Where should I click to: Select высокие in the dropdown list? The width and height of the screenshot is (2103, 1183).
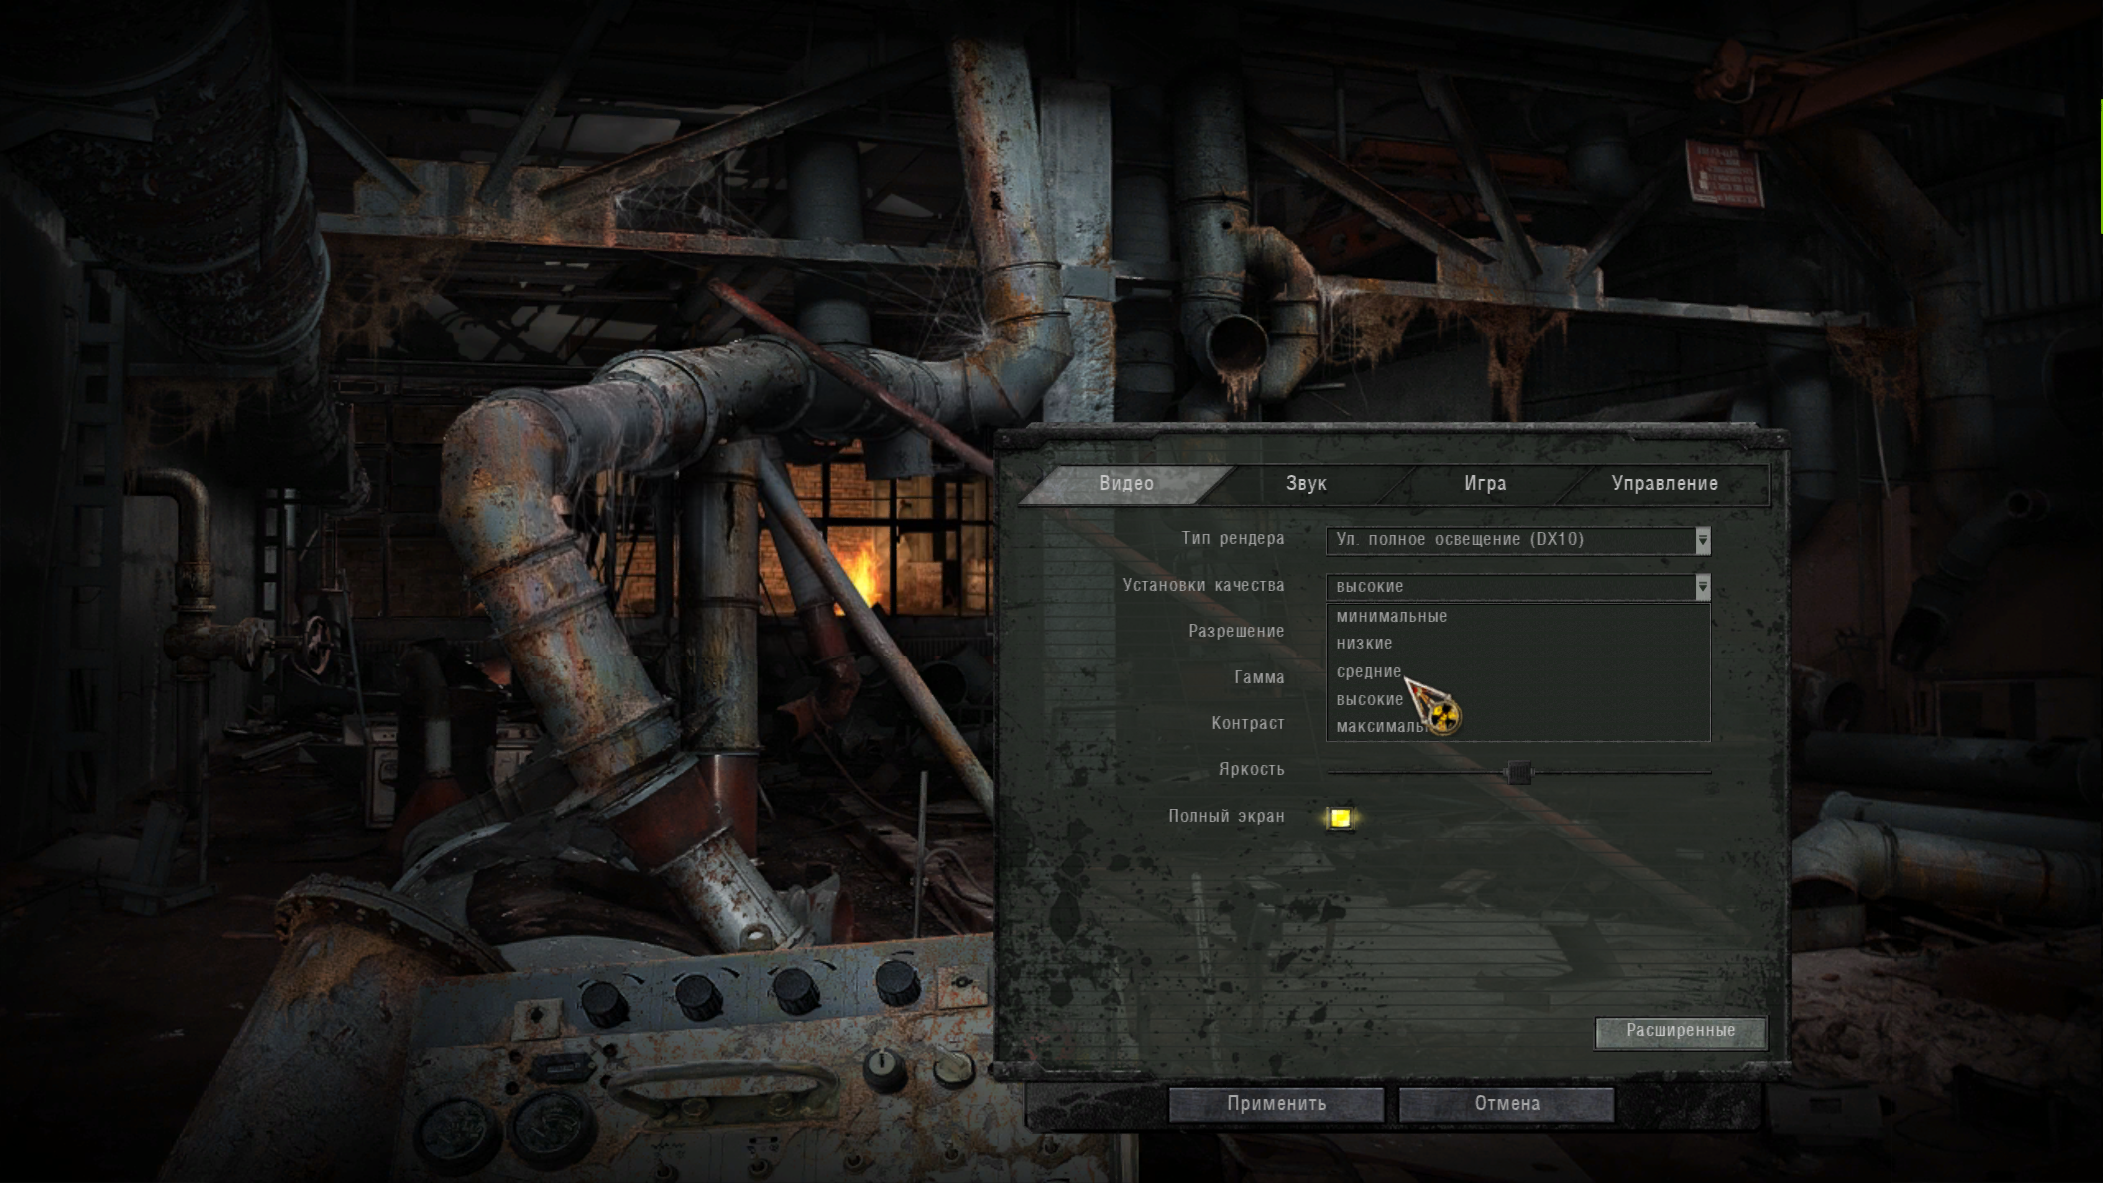click(x=1369, y=699)
